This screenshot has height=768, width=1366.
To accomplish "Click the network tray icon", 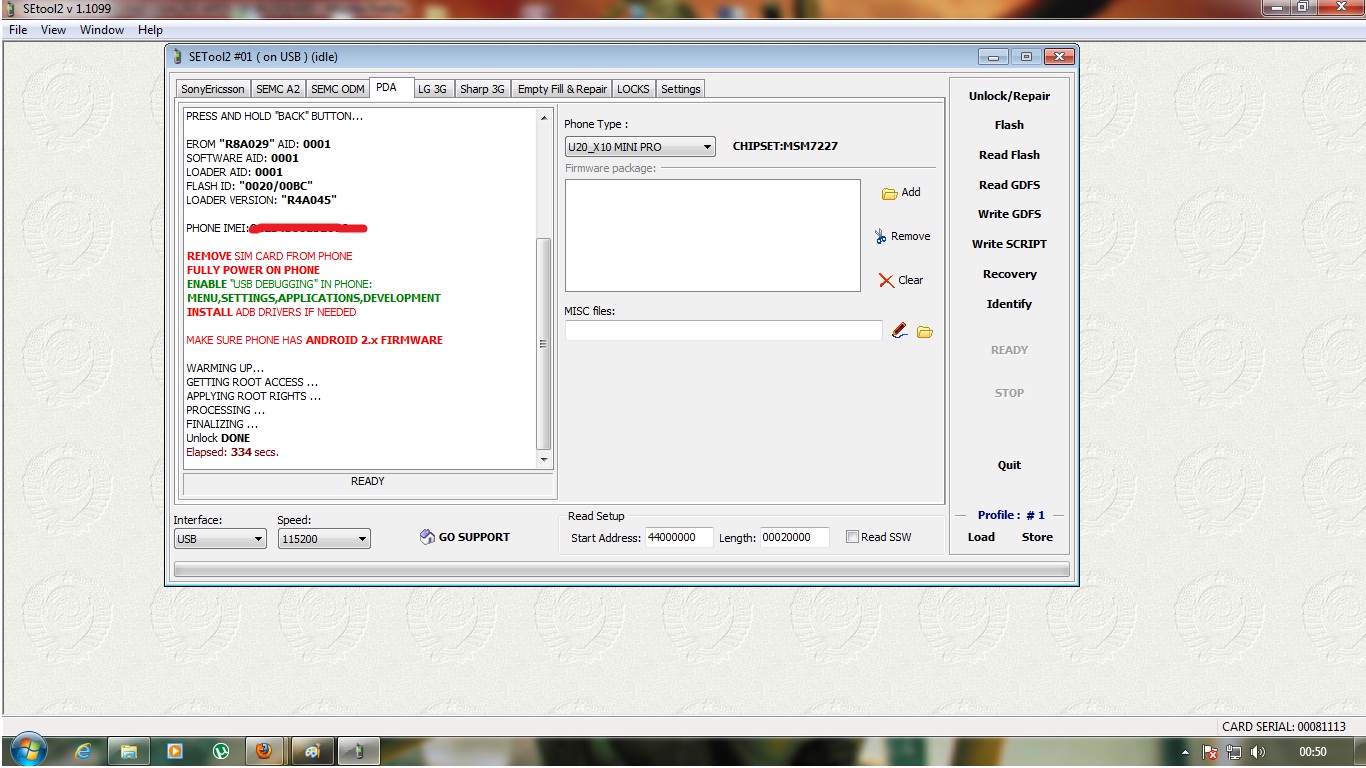I will coord(1234,752).
